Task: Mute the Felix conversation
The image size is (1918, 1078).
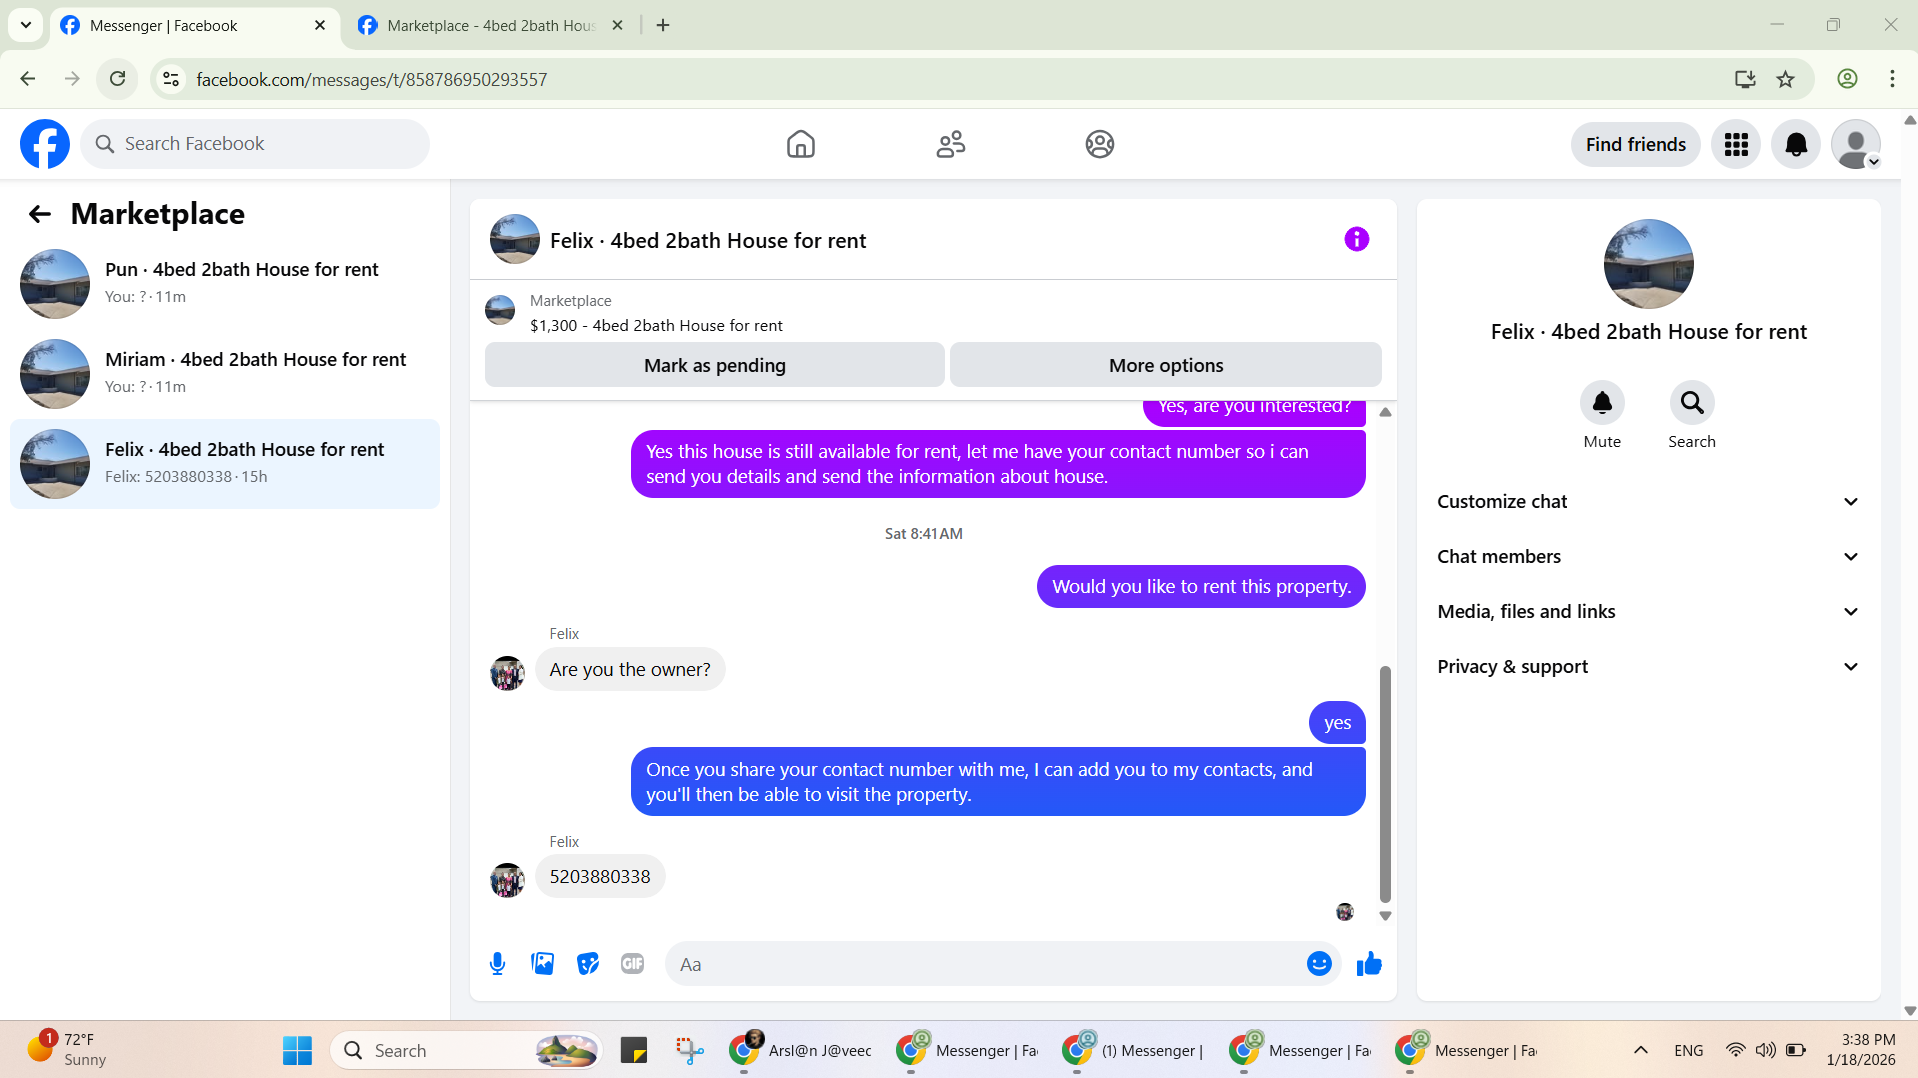Action: 1602,403
